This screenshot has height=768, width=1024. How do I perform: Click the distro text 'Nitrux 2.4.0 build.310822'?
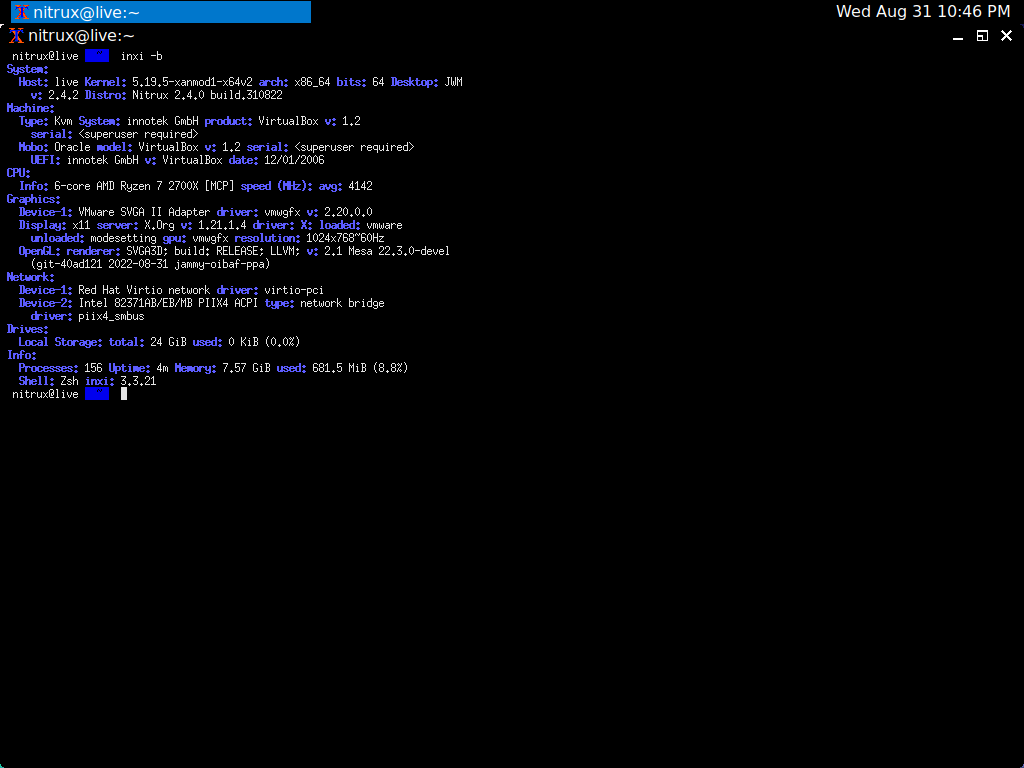(207, 95)
